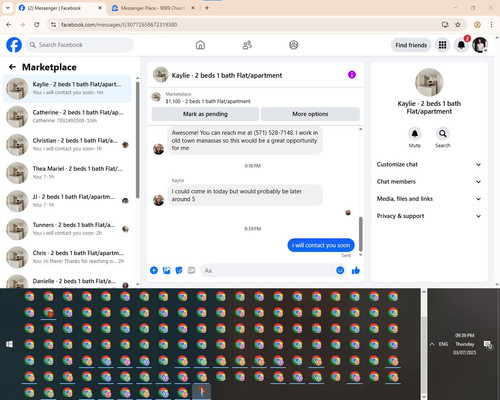This screenshot has width=500, height=400.
Task: Expand the Chat members section
Action: (x=429, y=182)
